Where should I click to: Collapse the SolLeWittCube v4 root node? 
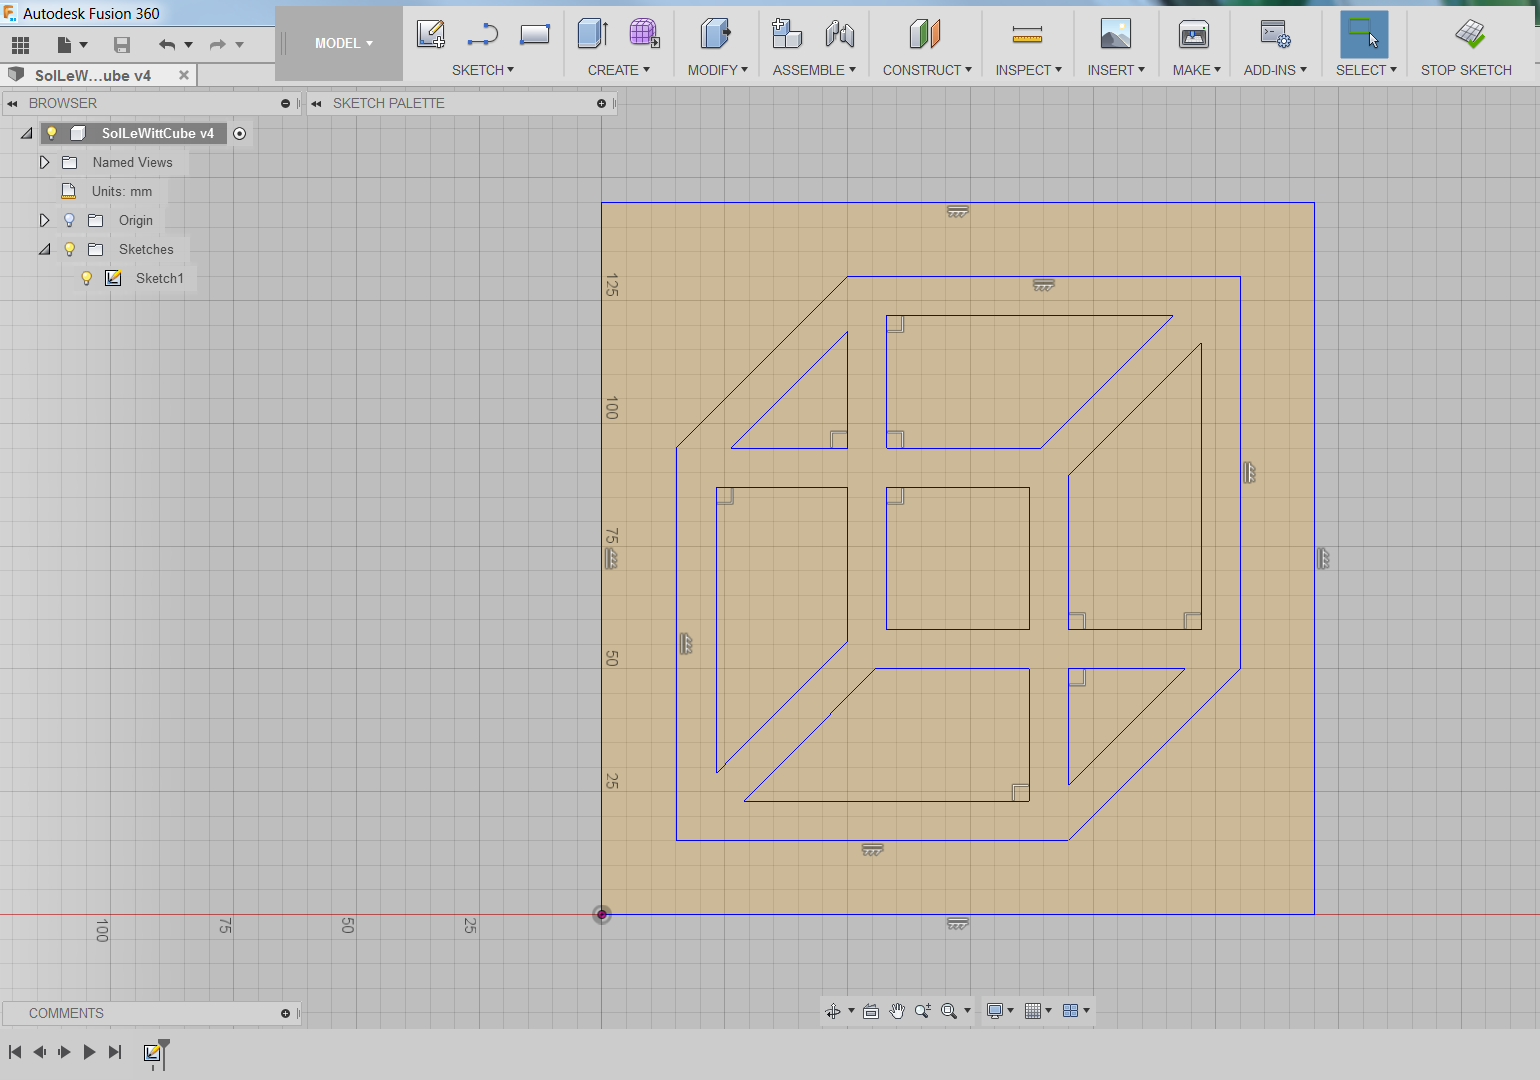pyautogui.click(x=27, y=133)
